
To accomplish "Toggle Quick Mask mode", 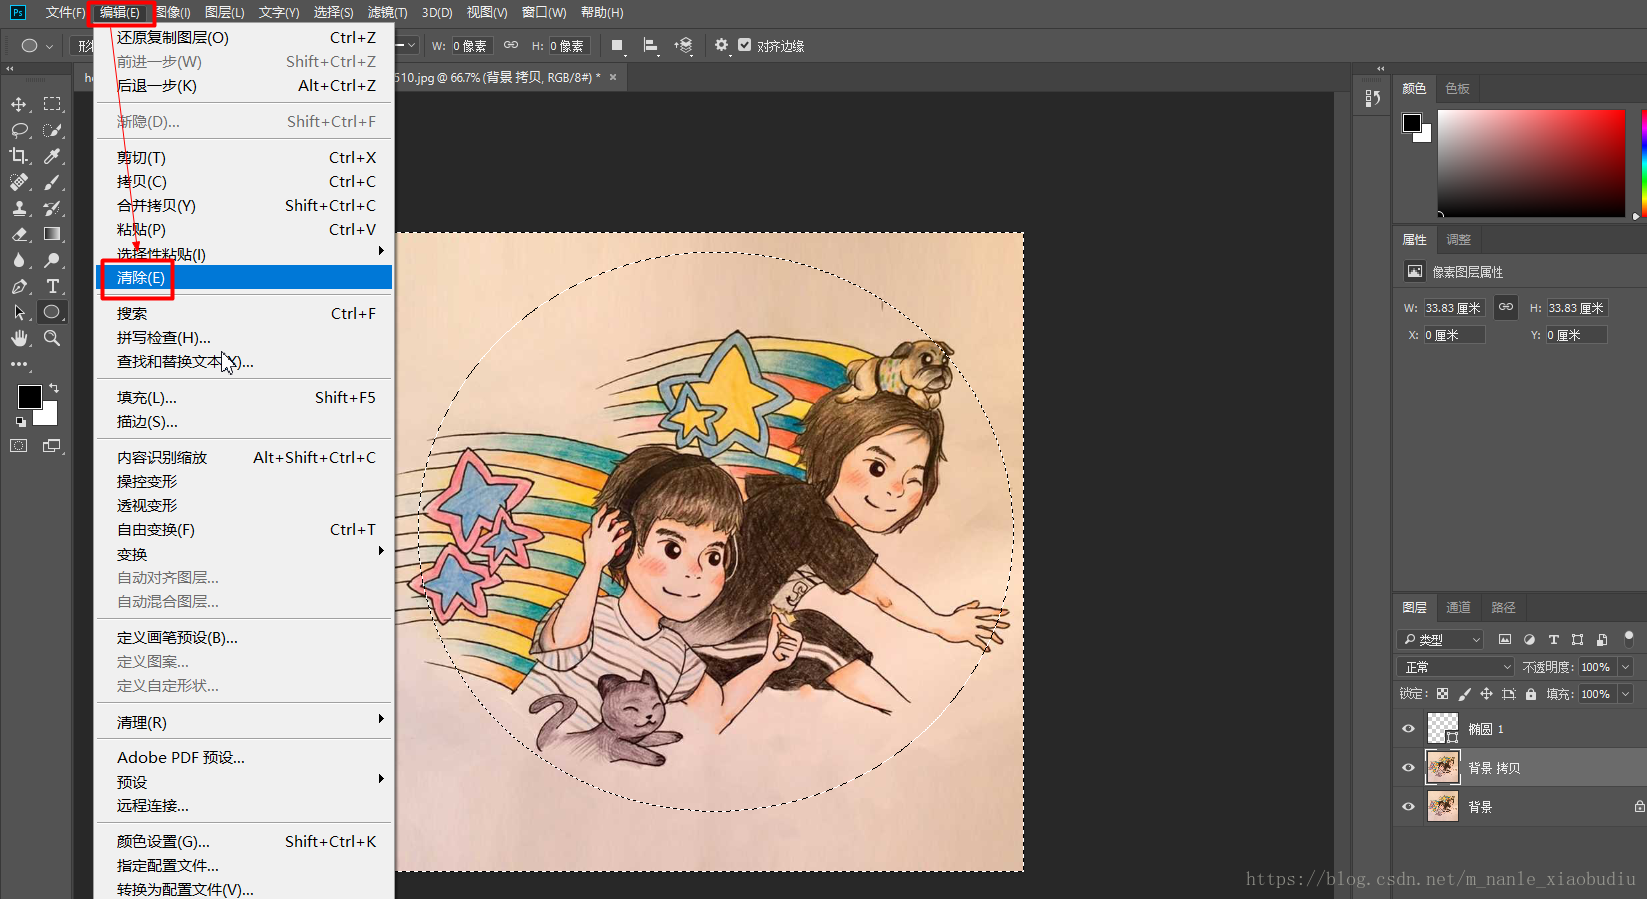I will tap(19, 446).
